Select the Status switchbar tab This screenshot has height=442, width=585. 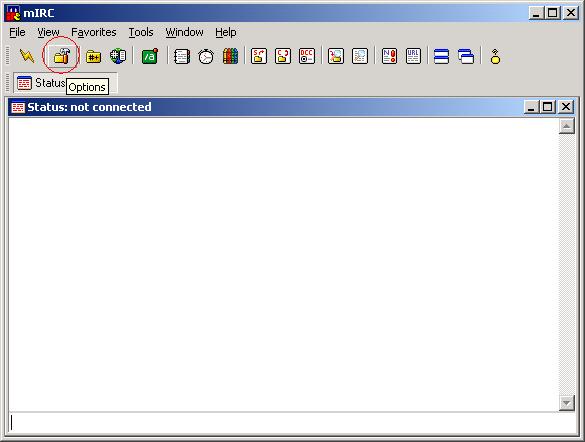coord(41,83)
